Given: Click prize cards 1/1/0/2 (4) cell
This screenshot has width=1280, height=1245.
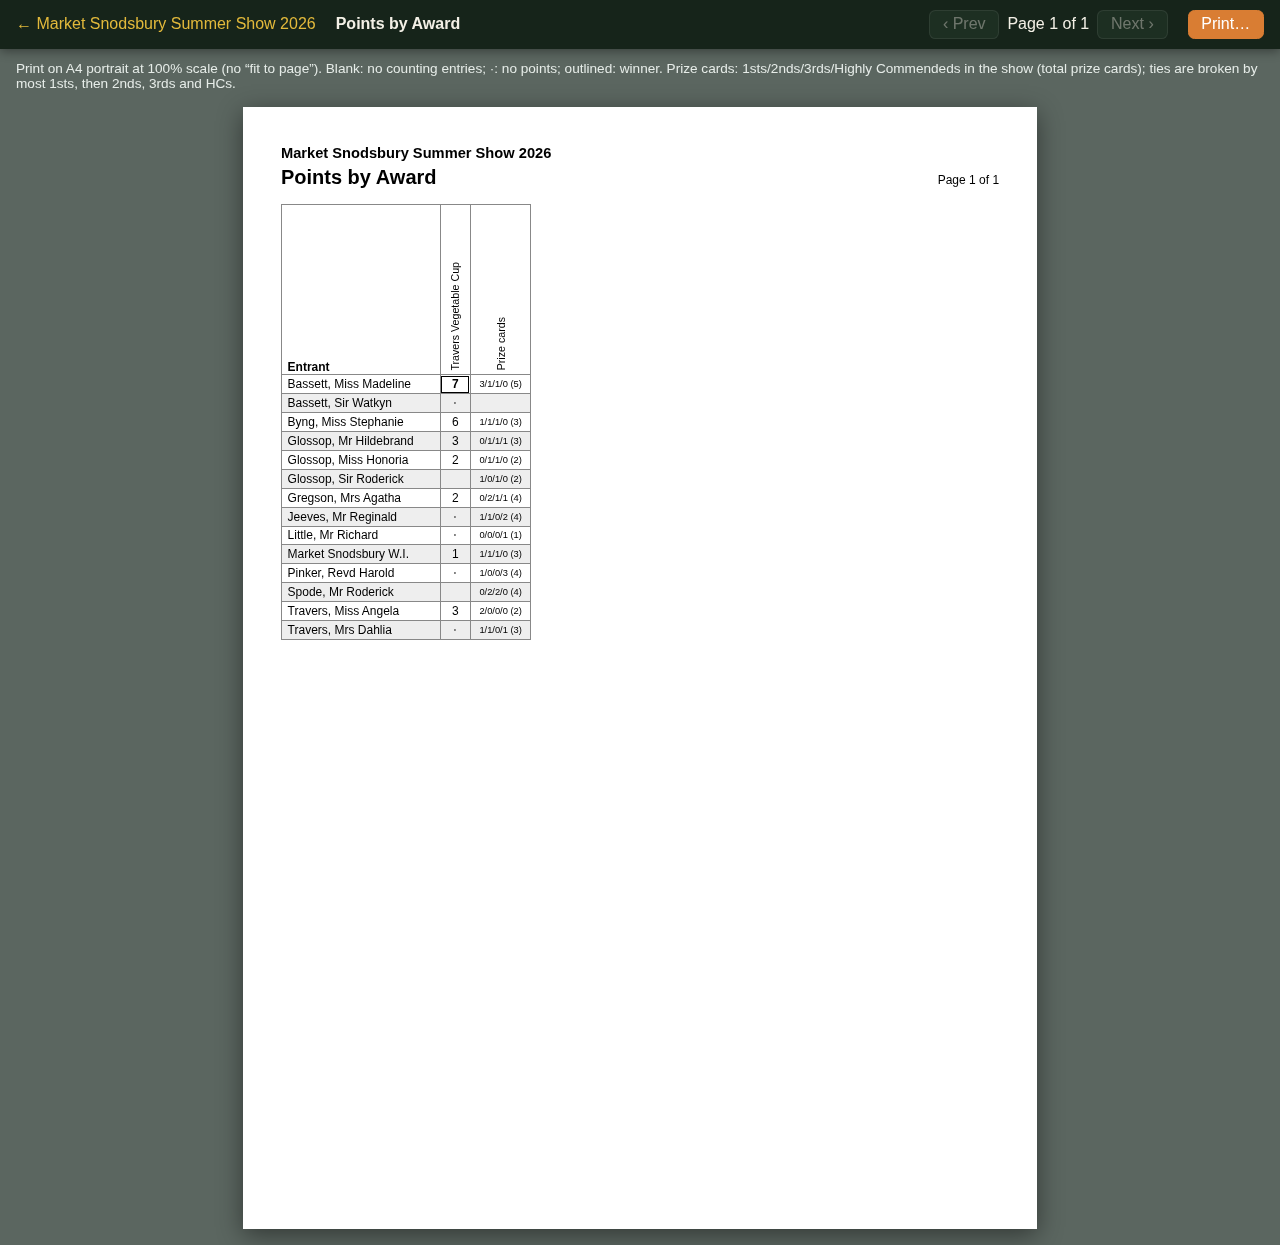Looking at the screenshot, I should [x=501, y=517].
